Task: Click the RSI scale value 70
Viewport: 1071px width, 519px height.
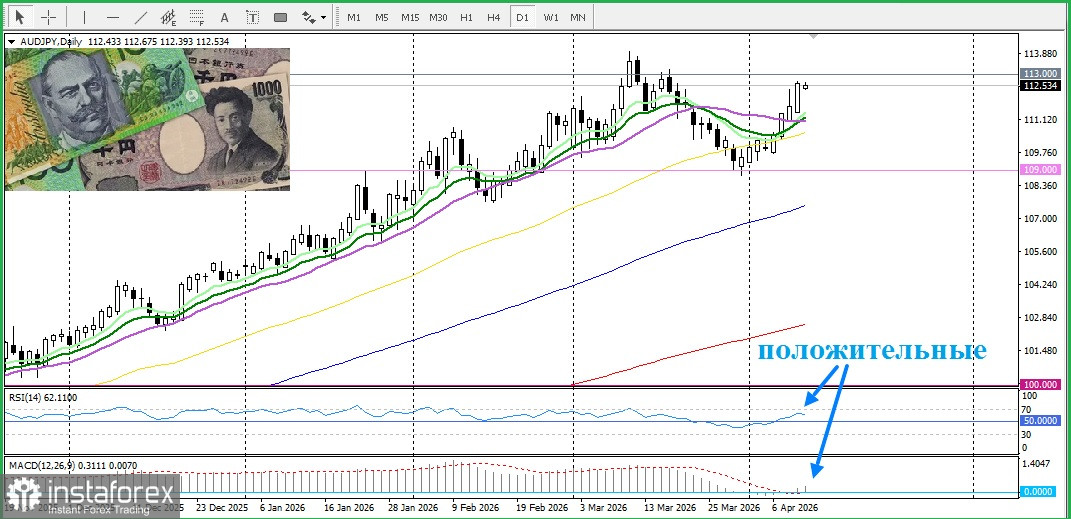Action: coord(1026,410)
